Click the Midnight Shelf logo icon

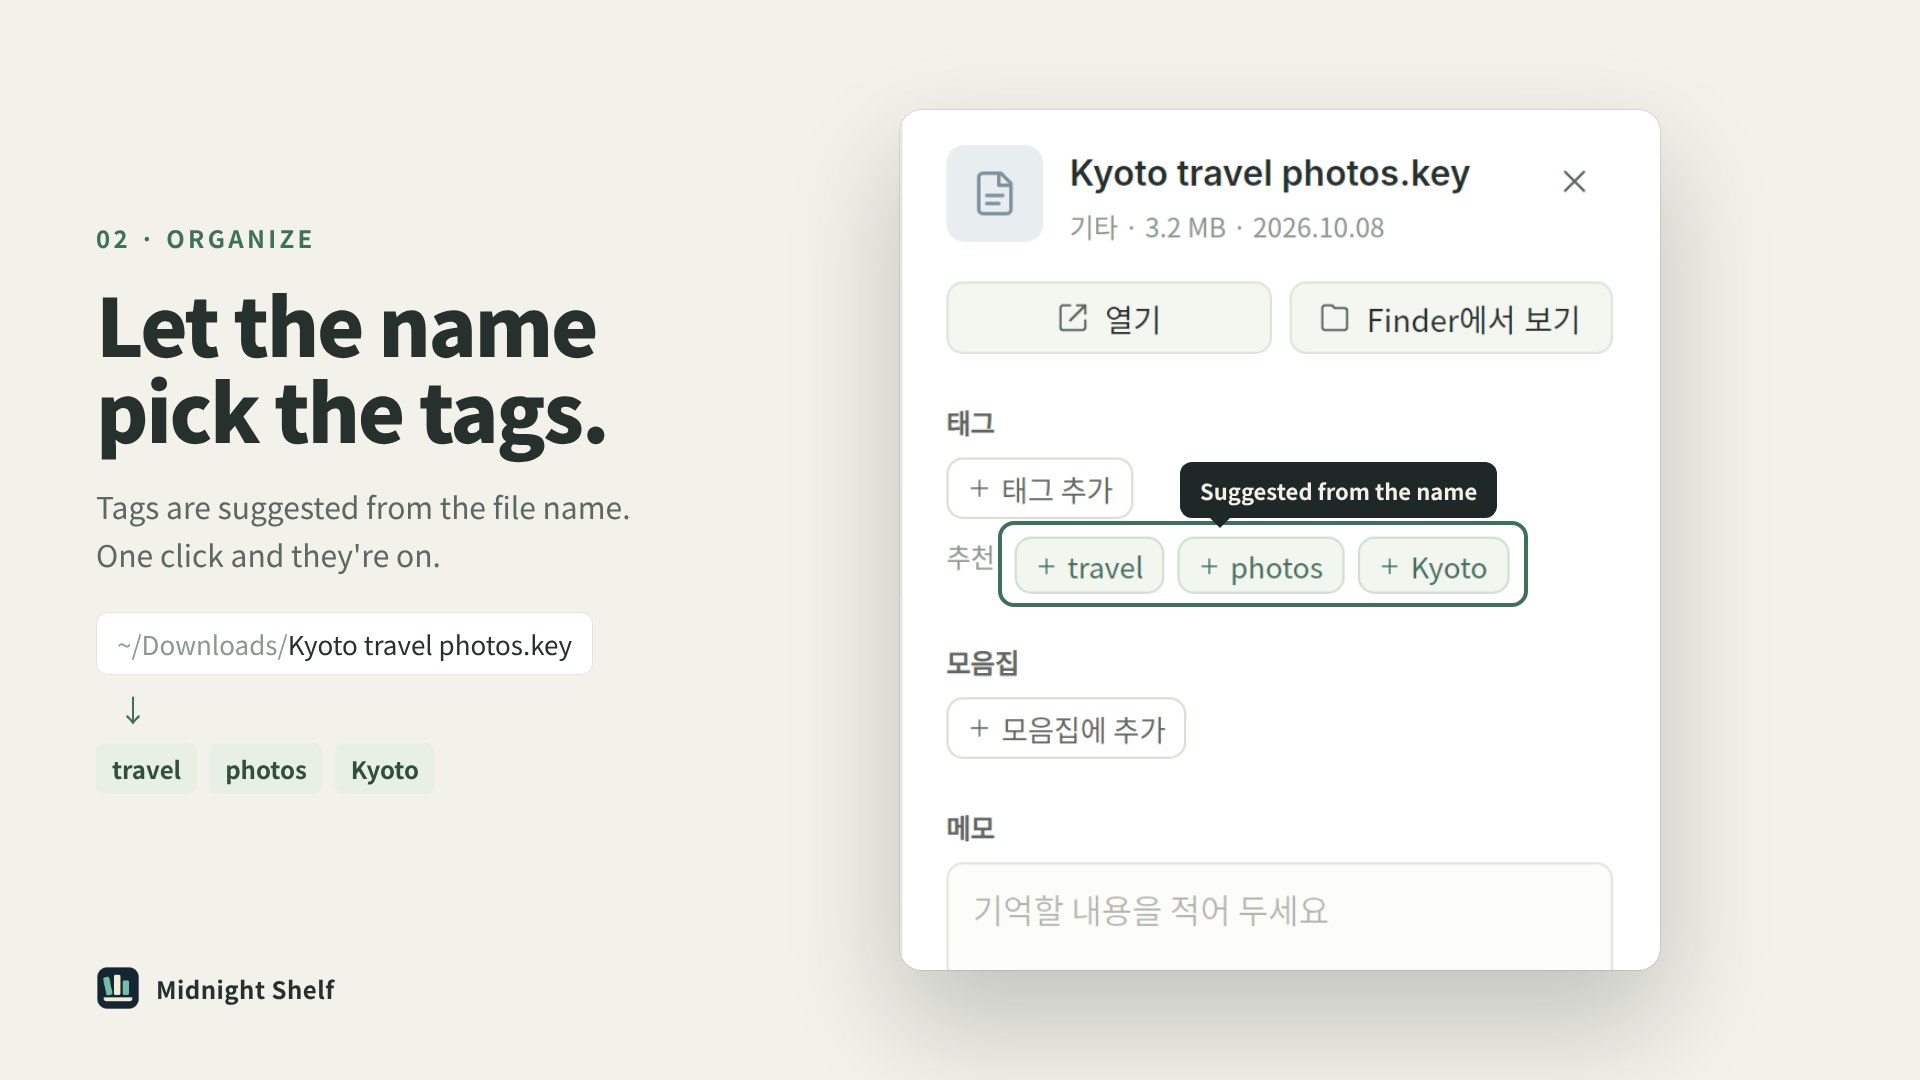118,988
